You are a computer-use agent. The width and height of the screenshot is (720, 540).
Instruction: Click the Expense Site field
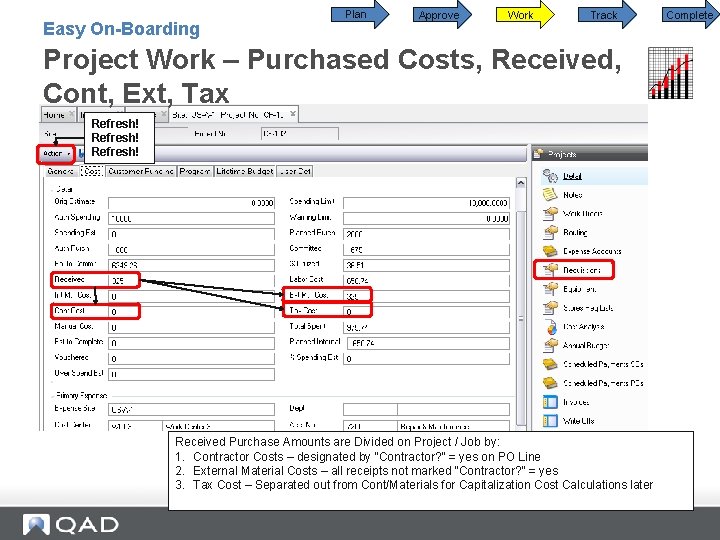[x=191, y=409]
